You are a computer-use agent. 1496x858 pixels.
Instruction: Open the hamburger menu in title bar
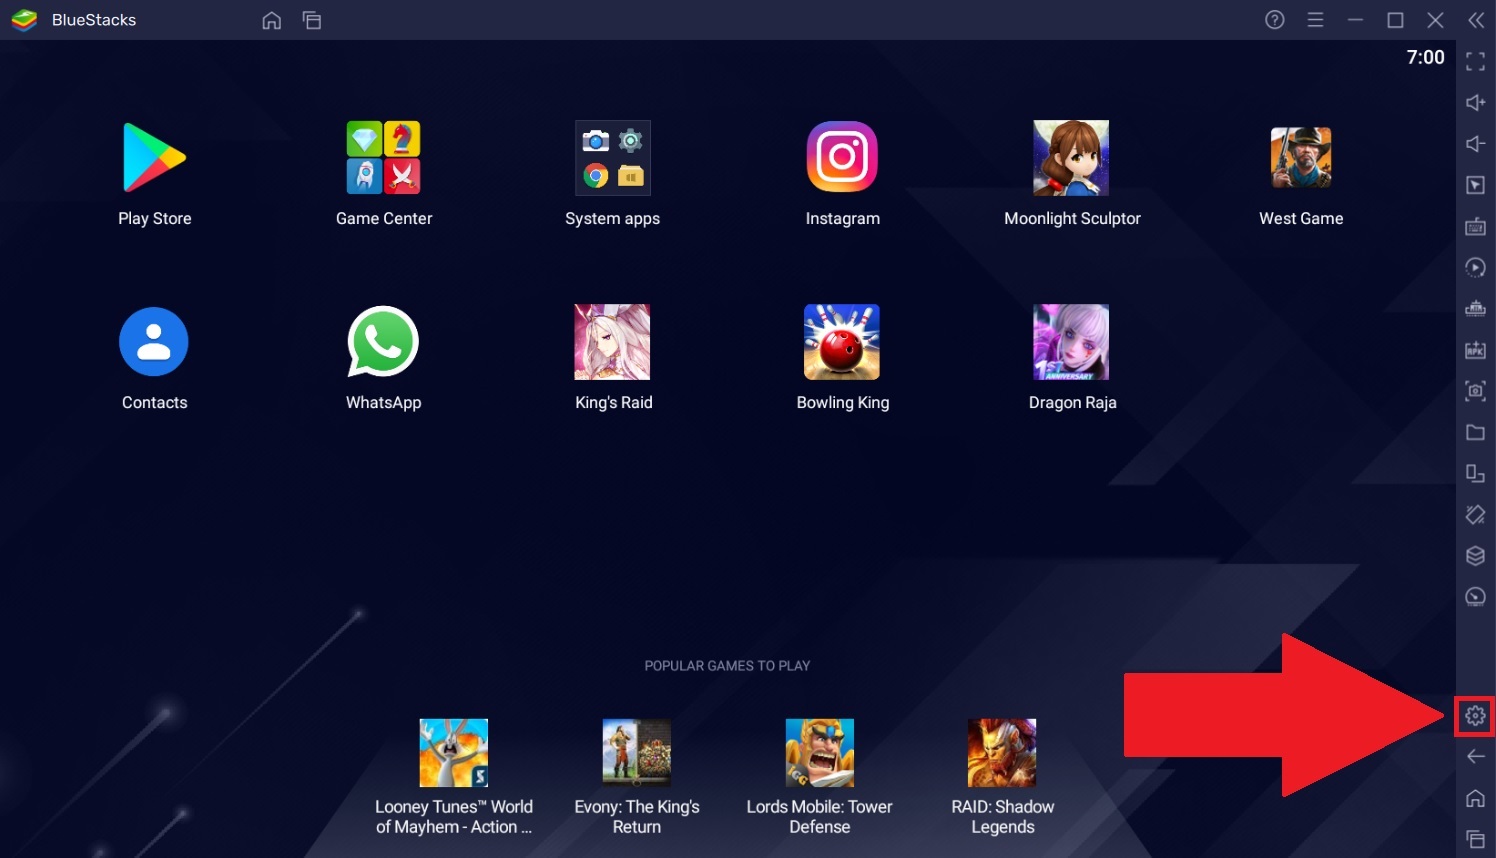[x=1315, y=20]
